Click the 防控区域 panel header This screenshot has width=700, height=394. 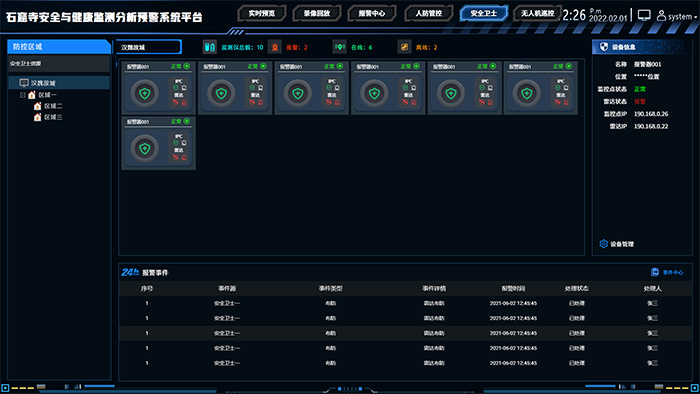pyautogui.click(x=58, y=46)
